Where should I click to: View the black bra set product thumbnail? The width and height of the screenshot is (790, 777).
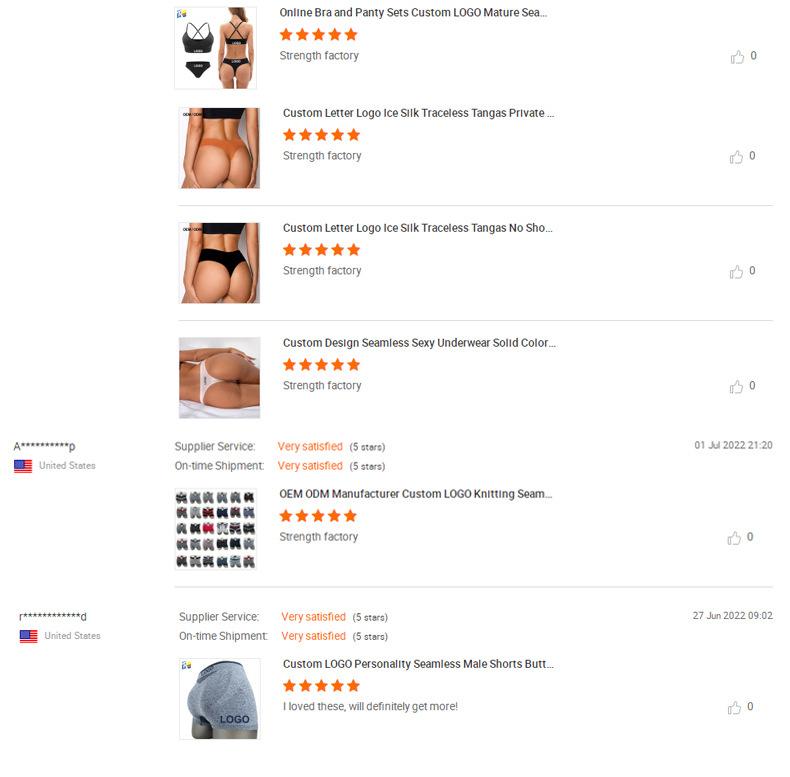(216, 48)
